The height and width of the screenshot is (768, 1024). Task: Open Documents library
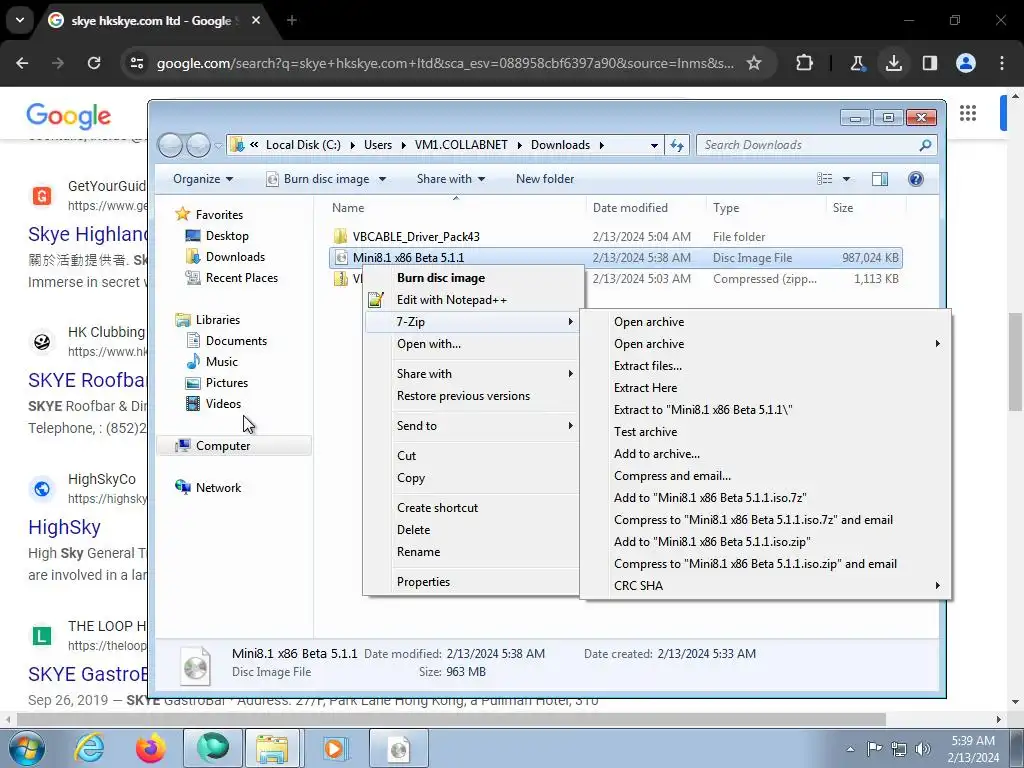[235, 341]
